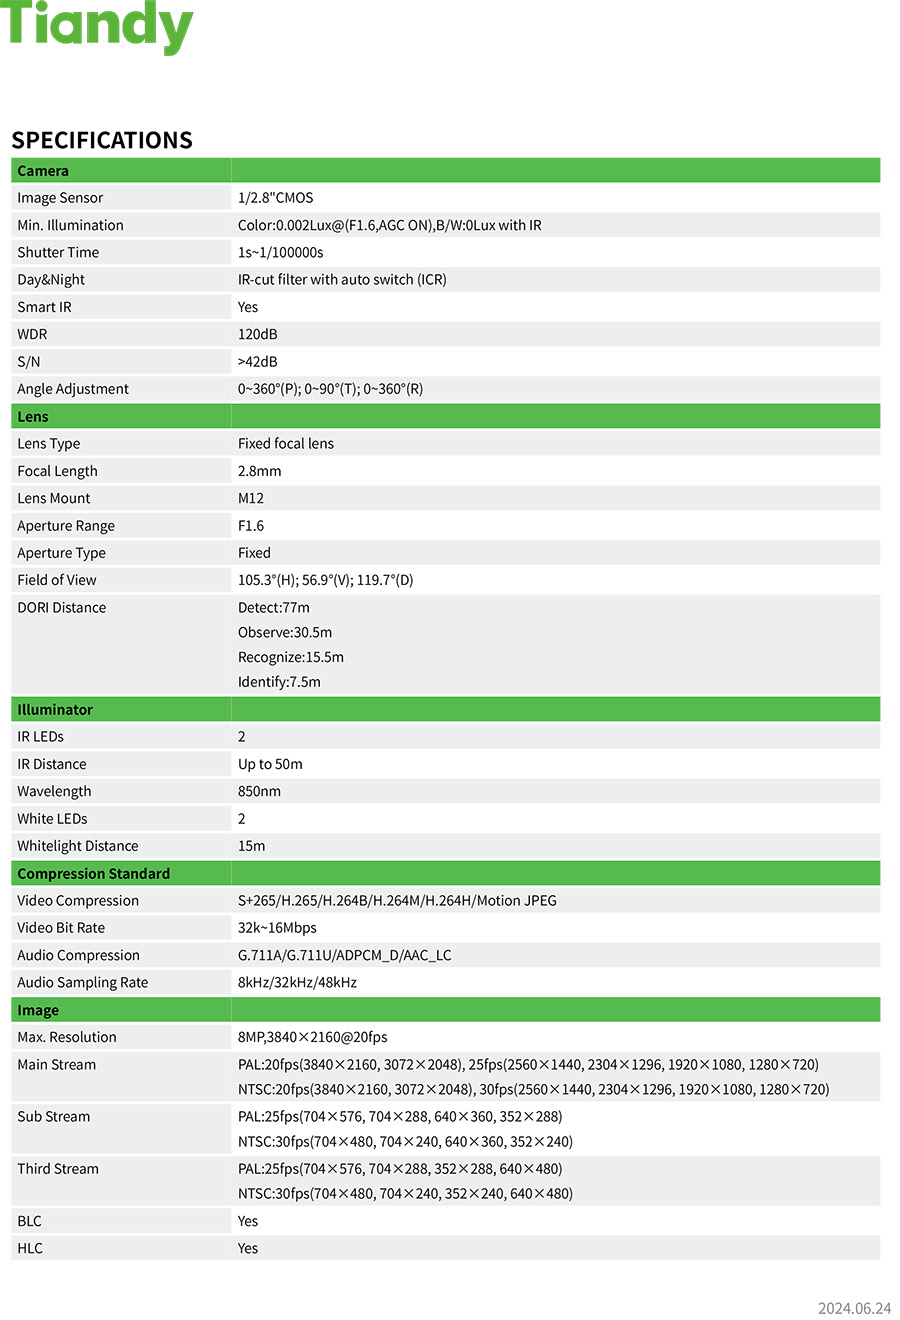Click the 1/2.8"CMOS sensor value
Image resolution: width=900 pixels, height=1320 pixels.
click(276, 198)
